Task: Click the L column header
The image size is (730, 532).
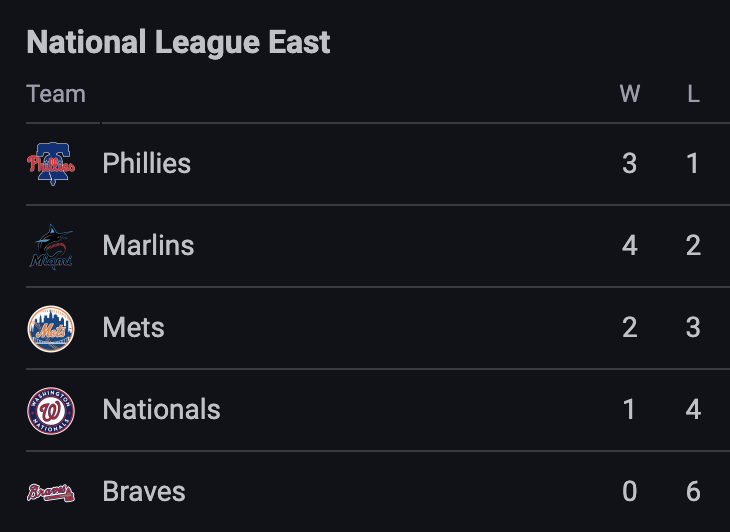Action: 693,95
